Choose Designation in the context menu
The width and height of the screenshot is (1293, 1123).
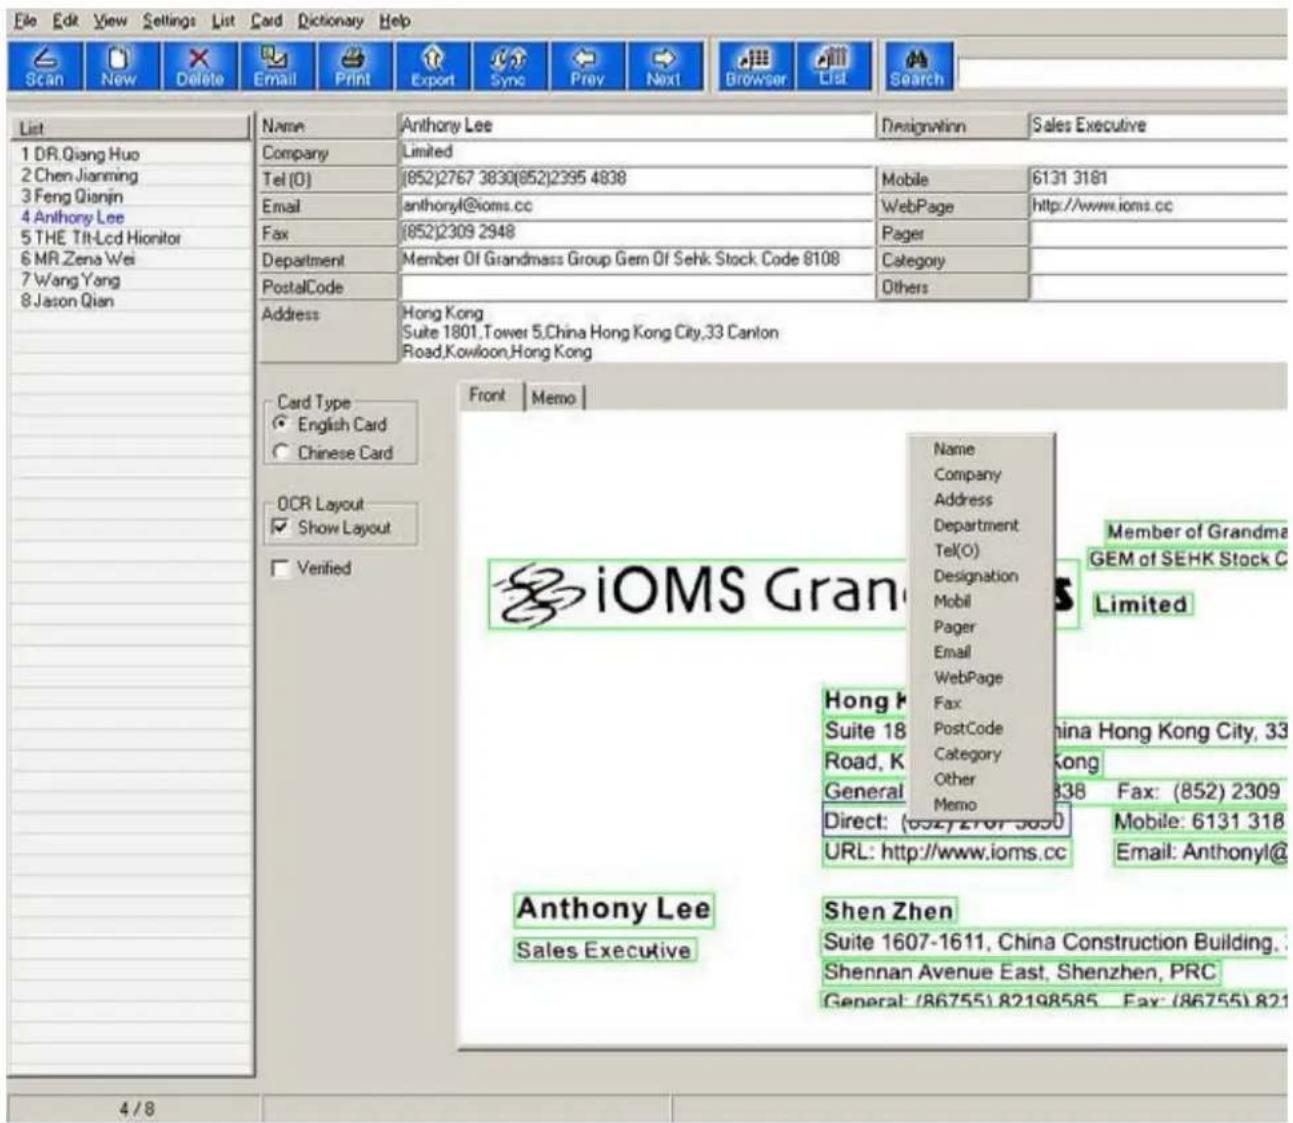coord(980,576)
